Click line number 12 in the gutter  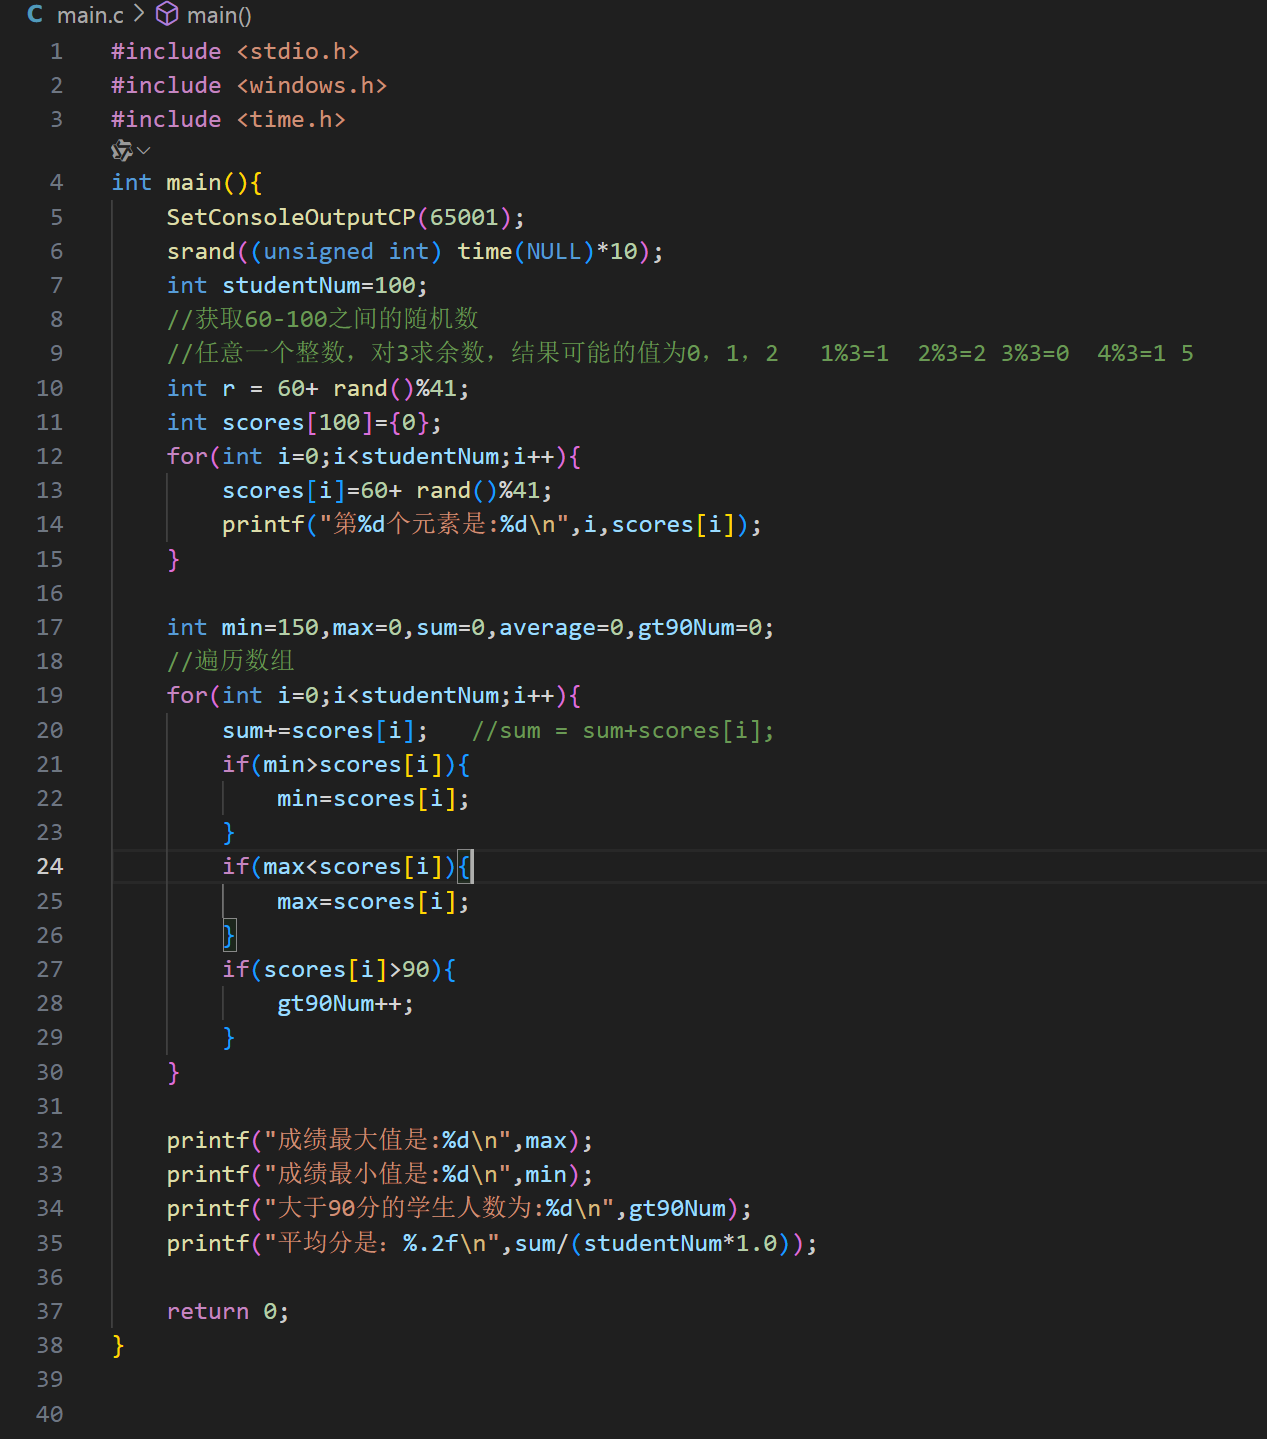coord(49,456)
